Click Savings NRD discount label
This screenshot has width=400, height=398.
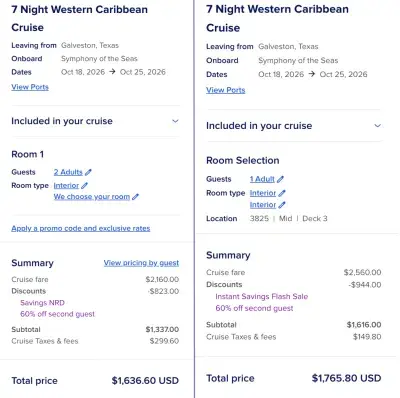coord(42,303)
